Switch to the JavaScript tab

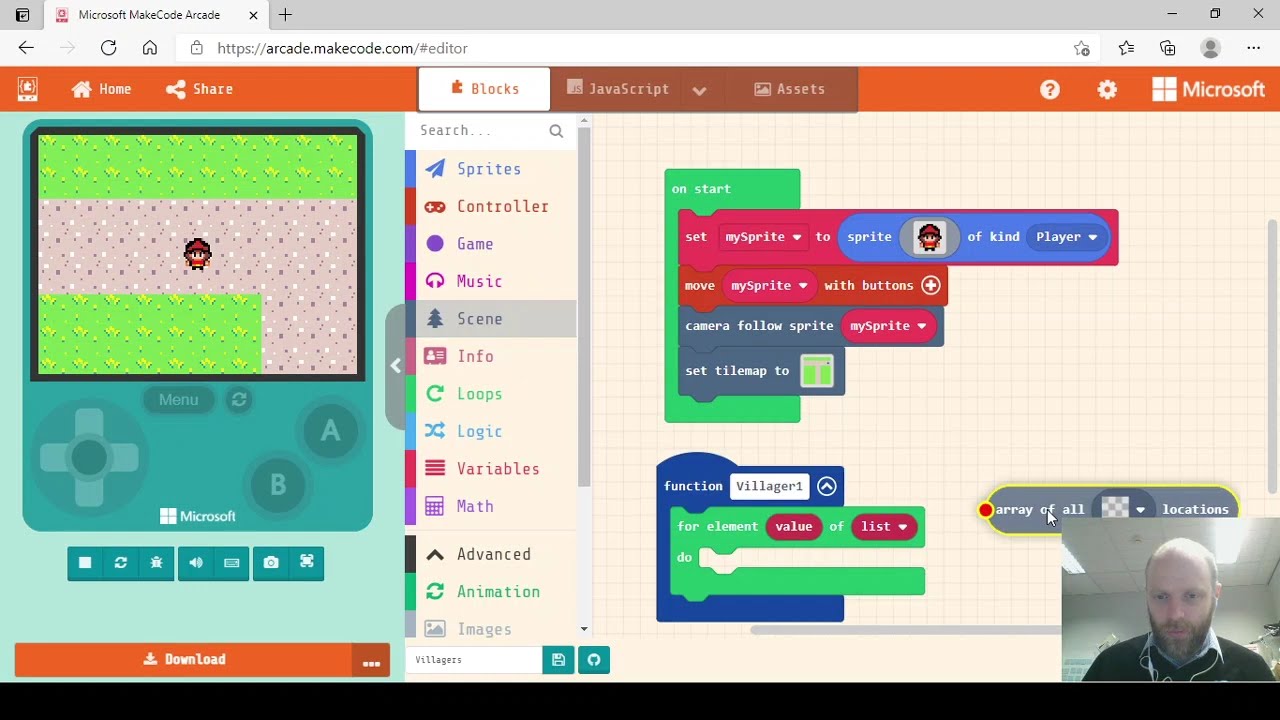(618, 89)
